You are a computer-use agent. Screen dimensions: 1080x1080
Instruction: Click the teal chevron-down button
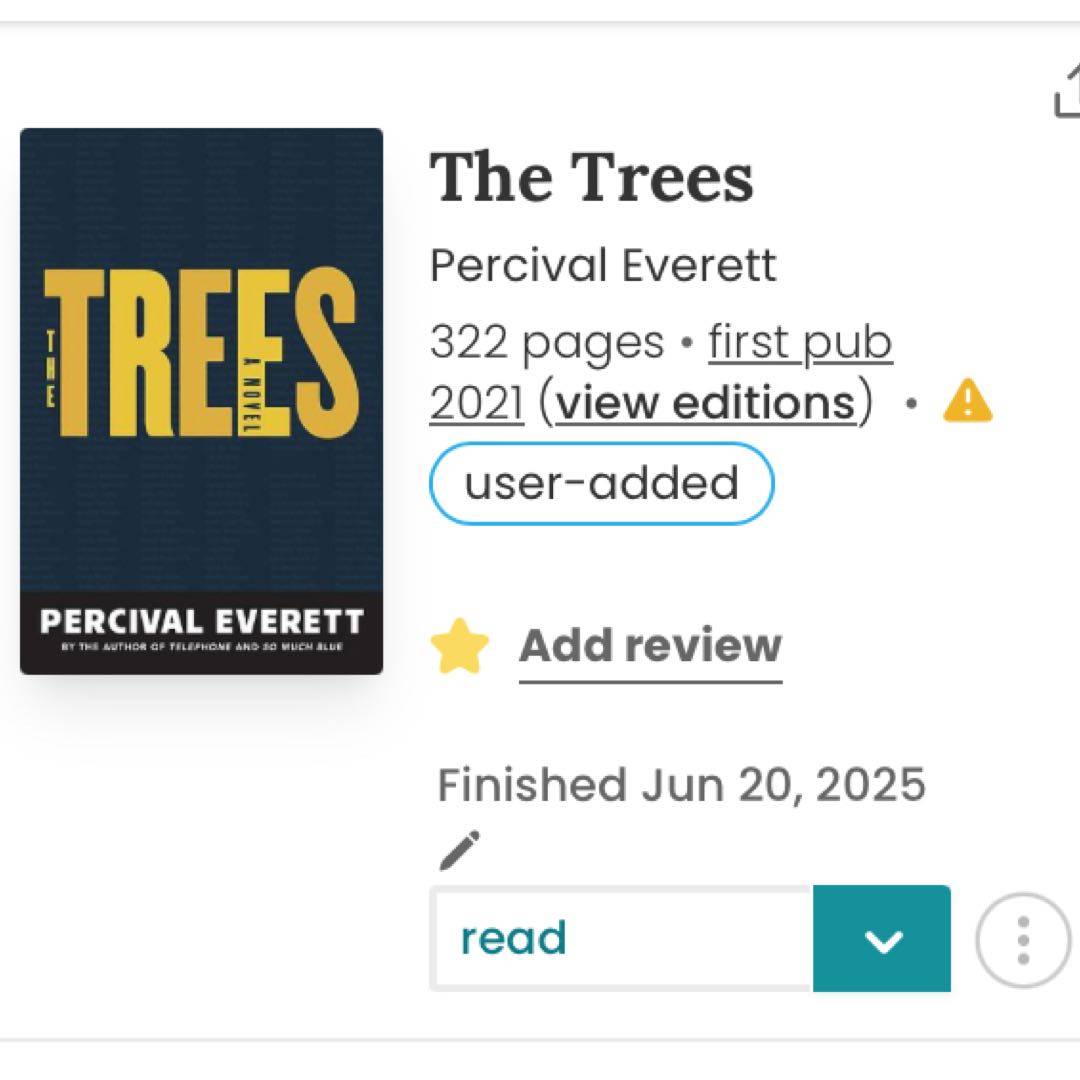click(x=882, y=939)
